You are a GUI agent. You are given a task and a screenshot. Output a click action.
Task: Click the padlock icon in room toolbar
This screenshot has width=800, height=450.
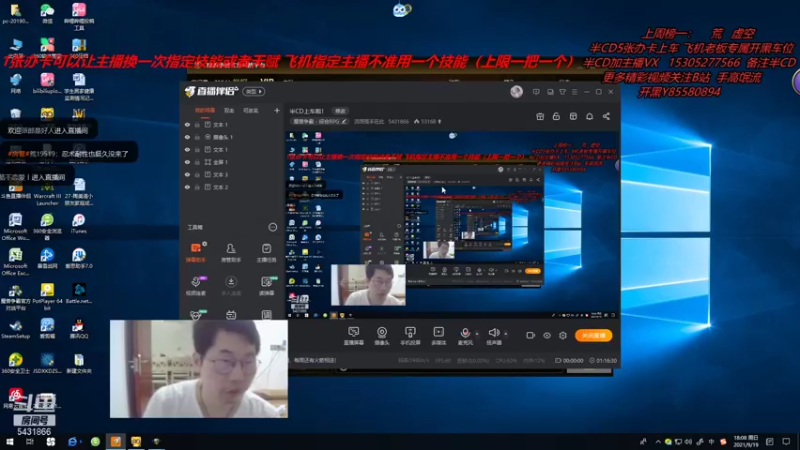556,116
